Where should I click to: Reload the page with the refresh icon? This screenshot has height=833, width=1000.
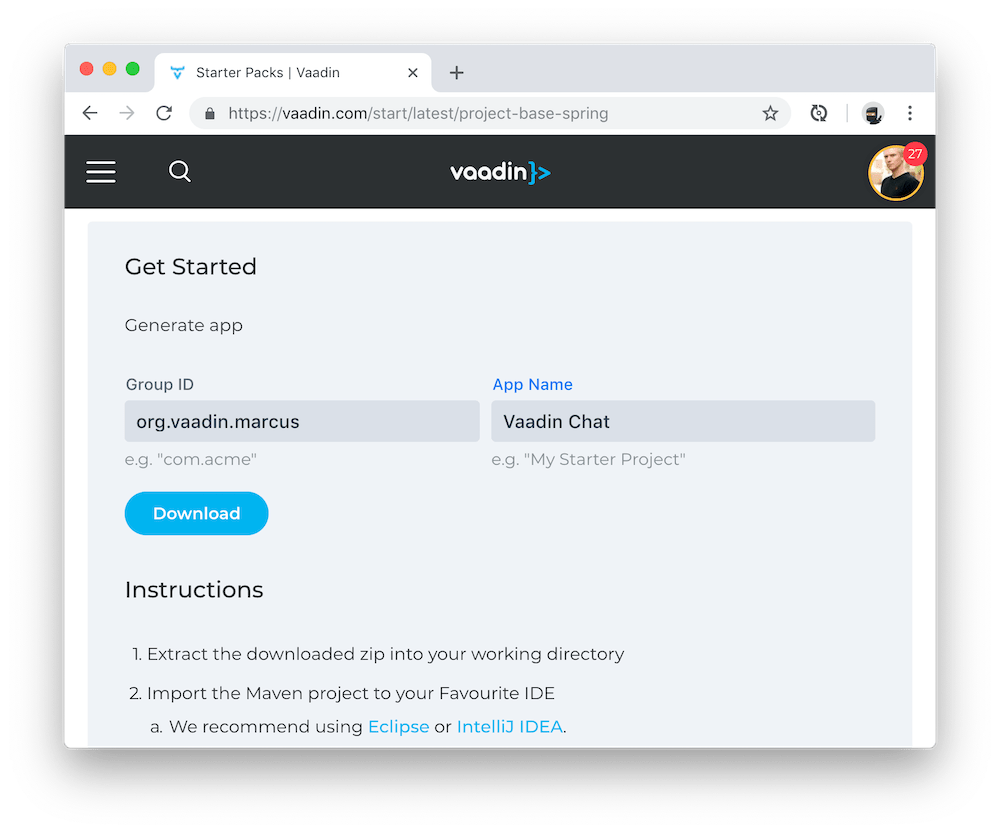click(x=164, y=113)
